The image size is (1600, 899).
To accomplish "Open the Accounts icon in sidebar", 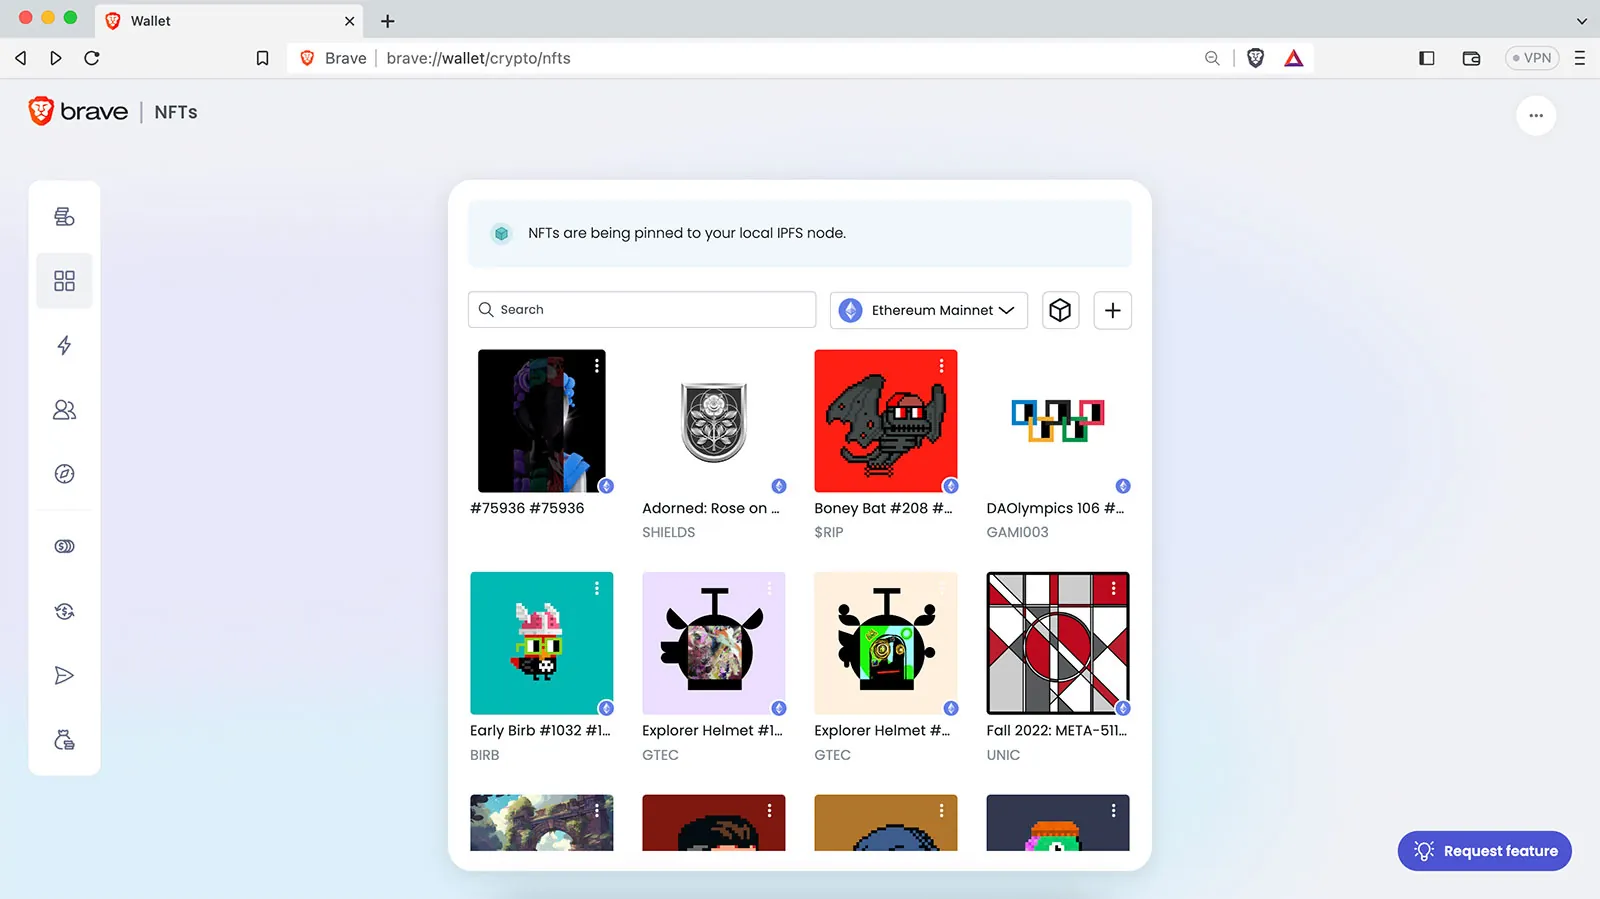I will [64, 410].
